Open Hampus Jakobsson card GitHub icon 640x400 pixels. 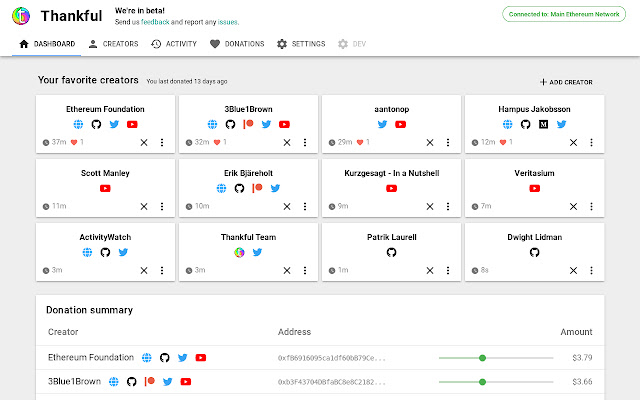tap(526, 124)
